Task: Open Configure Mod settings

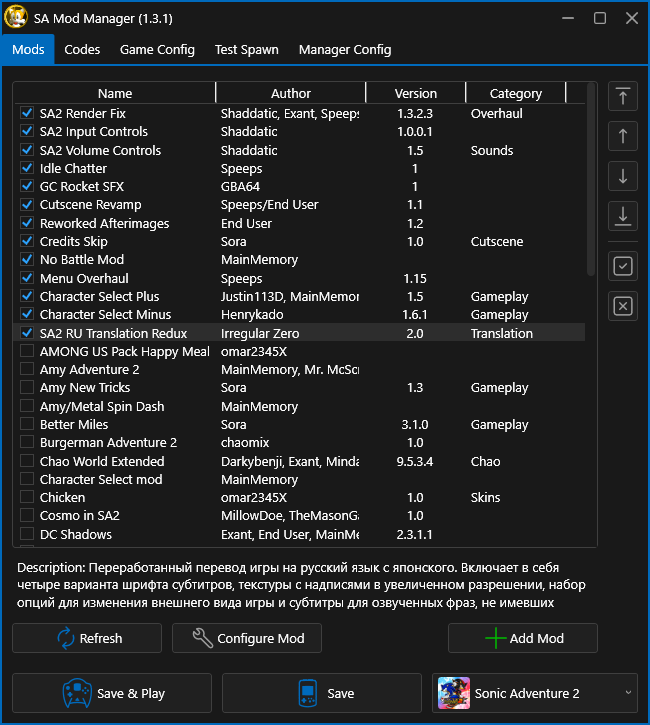Action: pyautogui.click(x=247, y=638)
